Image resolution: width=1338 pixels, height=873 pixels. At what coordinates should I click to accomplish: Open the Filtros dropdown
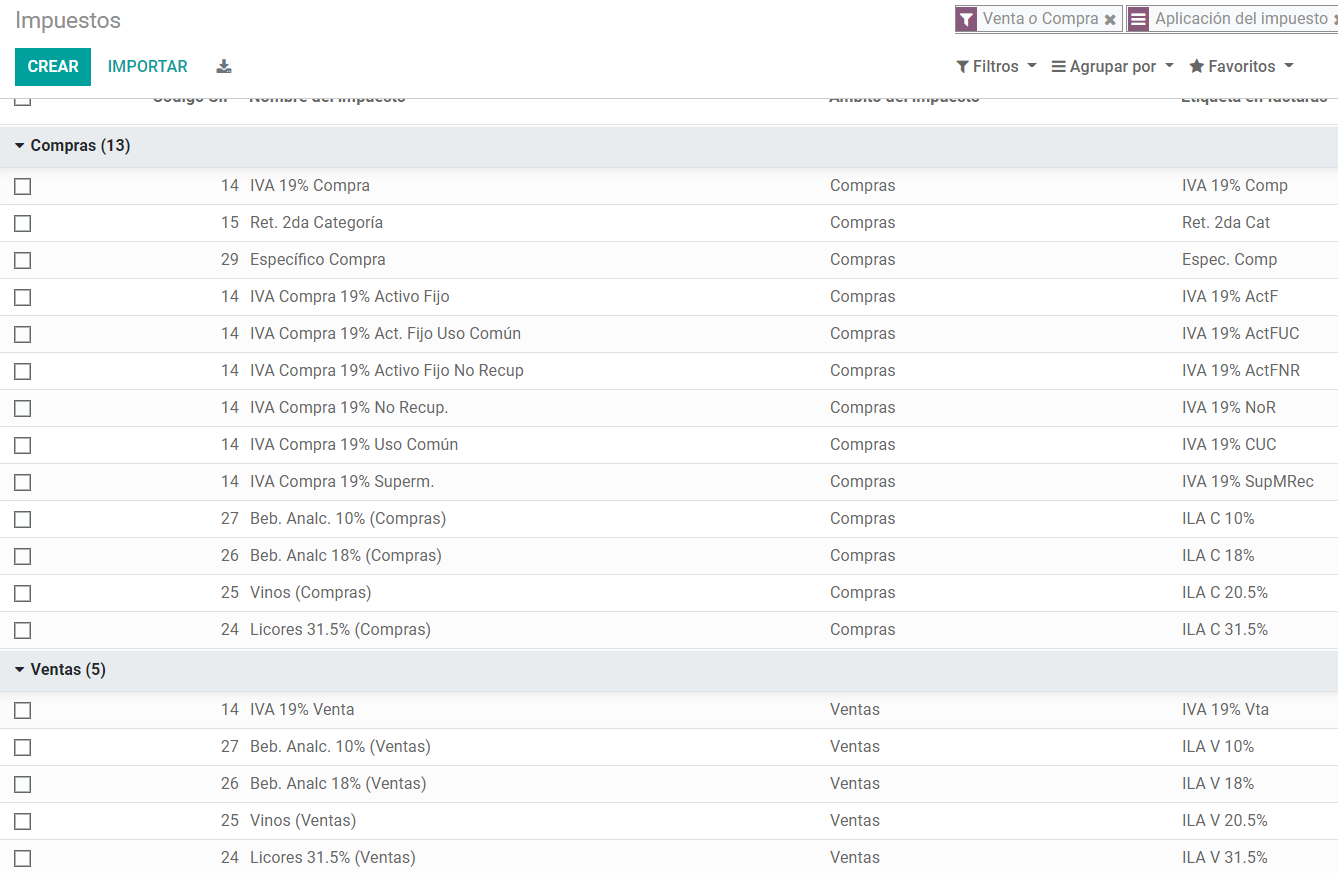(x=996, y=67)
